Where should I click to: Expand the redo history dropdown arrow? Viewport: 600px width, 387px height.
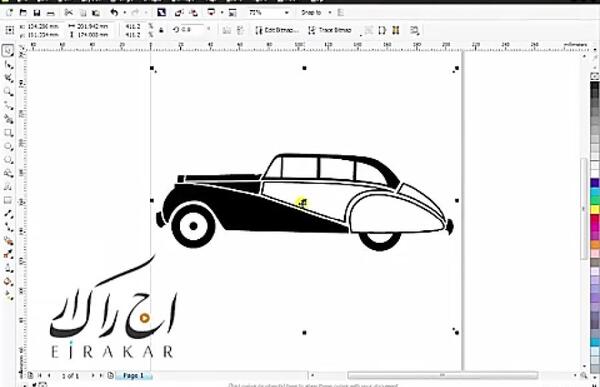click(x=146, y=13)
